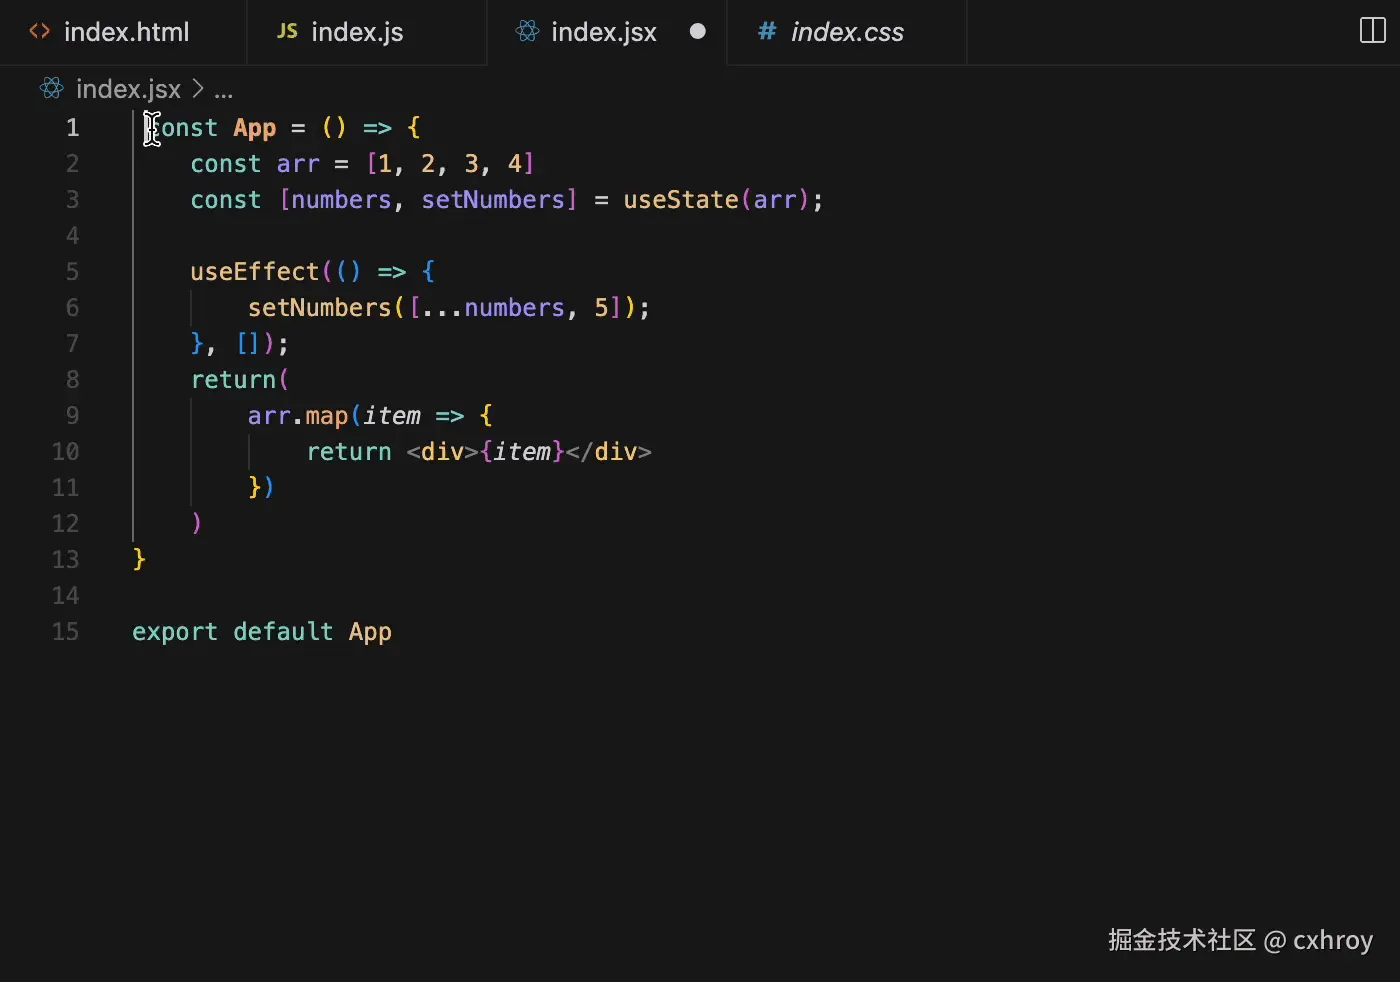
Task: Click the unsaved indicator to close index.jsx
Action: [697, 31]
